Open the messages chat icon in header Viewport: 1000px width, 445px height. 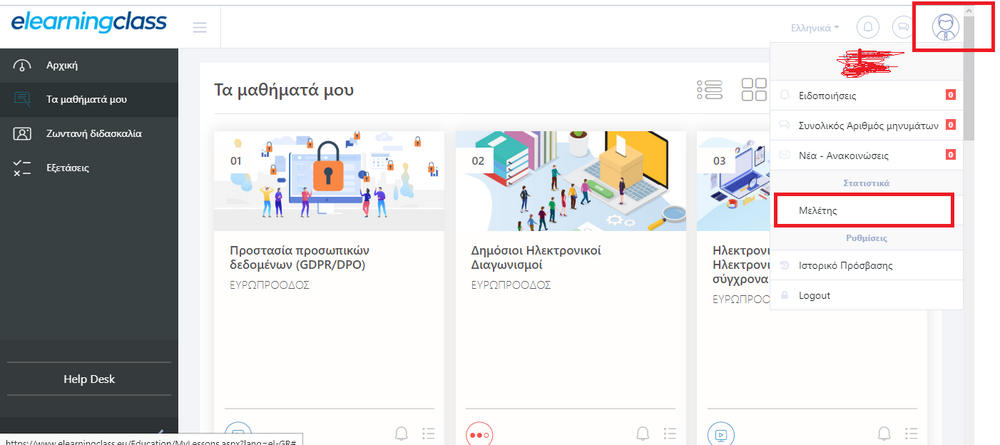pyautogui.click(x=902, y=27)
